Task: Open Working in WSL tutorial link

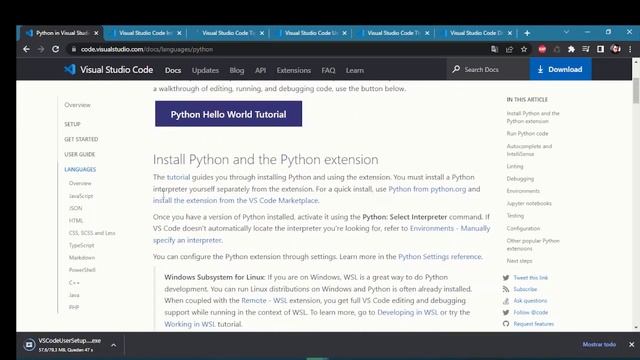Action: 190,324
